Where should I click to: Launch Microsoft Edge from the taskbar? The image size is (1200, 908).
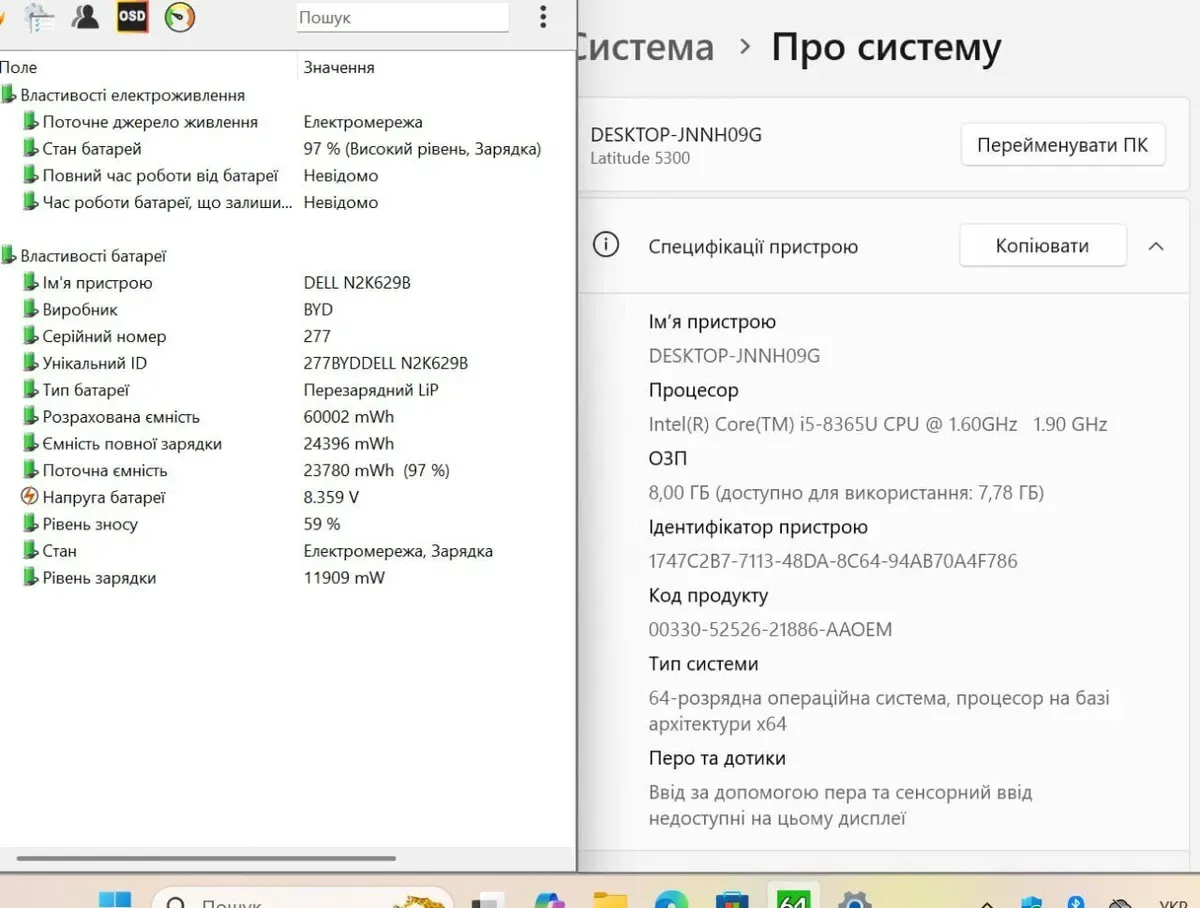tap(672, 899)
